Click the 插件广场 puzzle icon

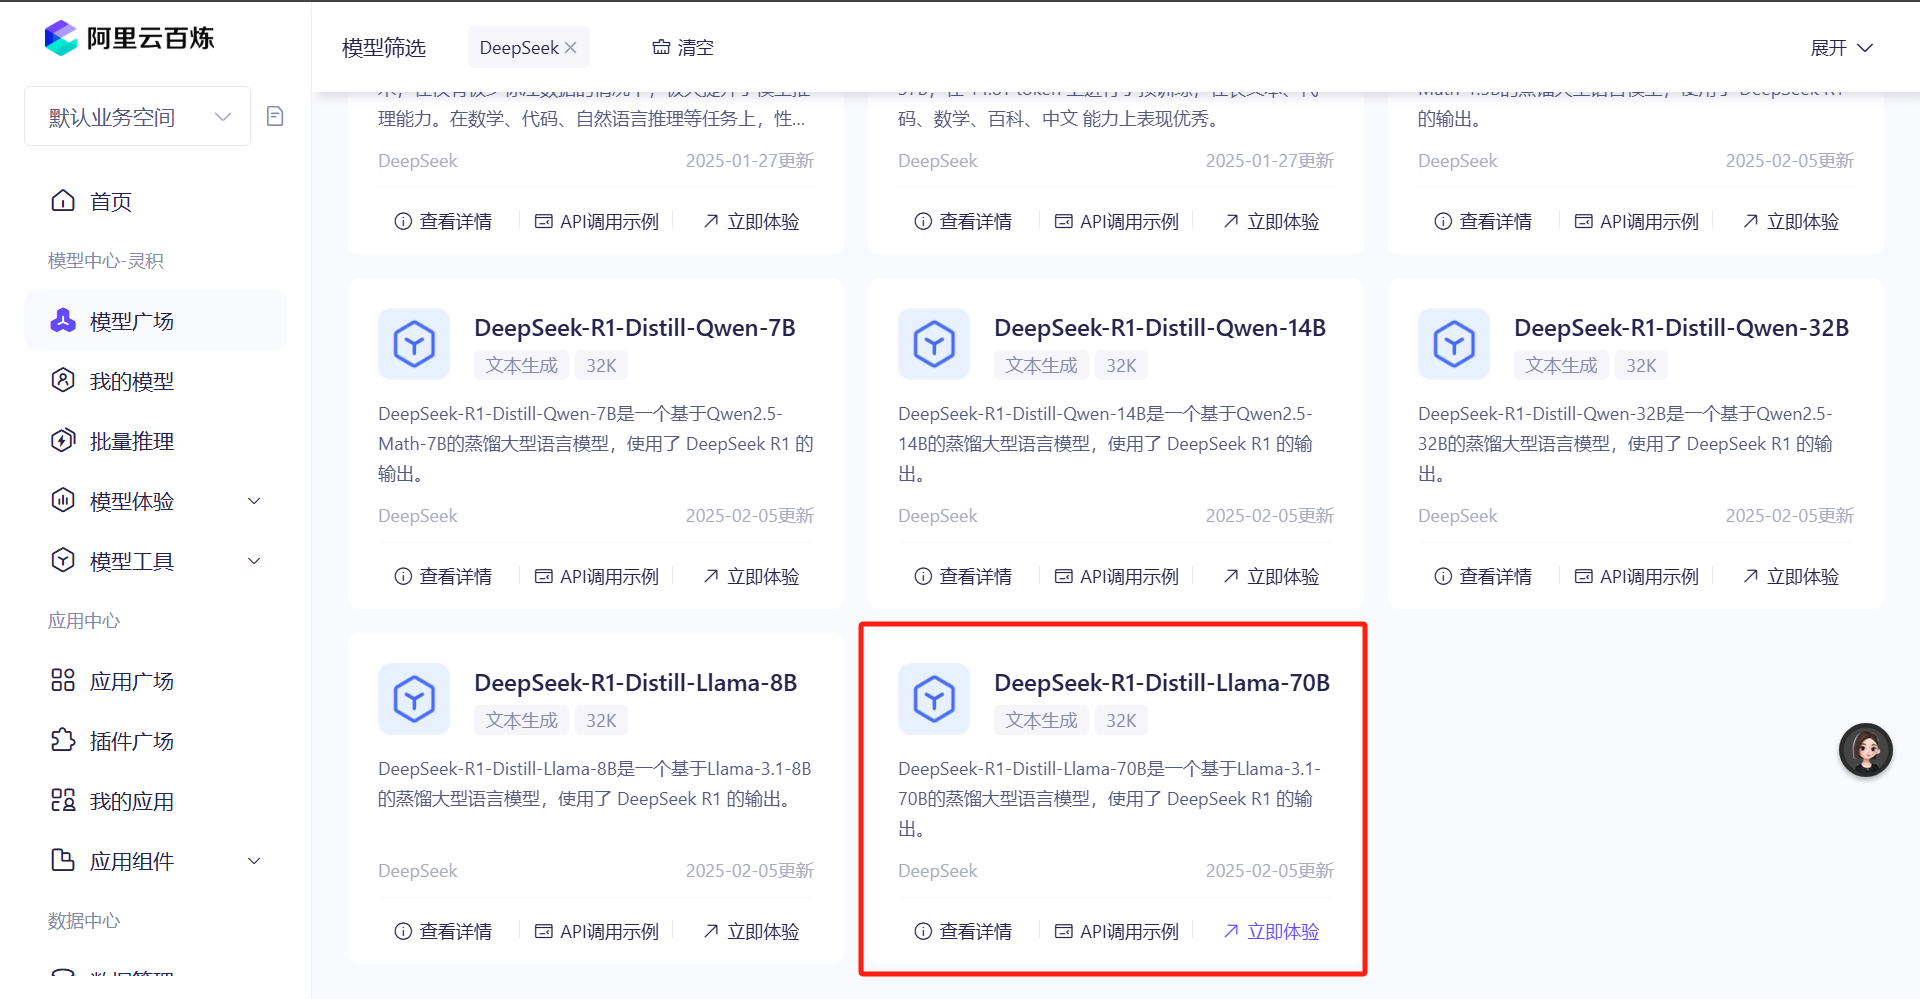(x=63, y=740)
